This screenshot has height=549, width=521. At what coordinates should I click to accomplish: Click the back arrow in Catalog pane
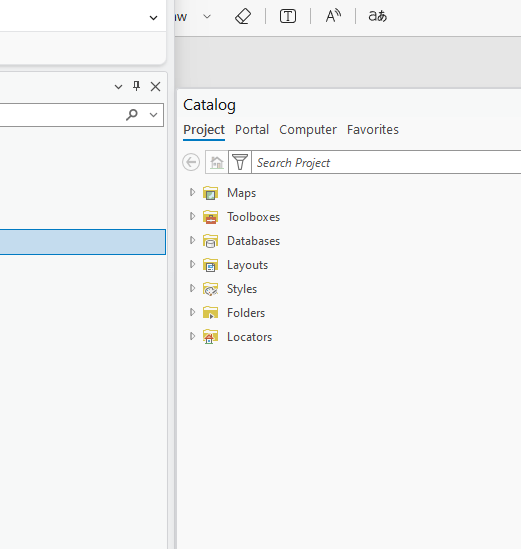tap(191, 162)
